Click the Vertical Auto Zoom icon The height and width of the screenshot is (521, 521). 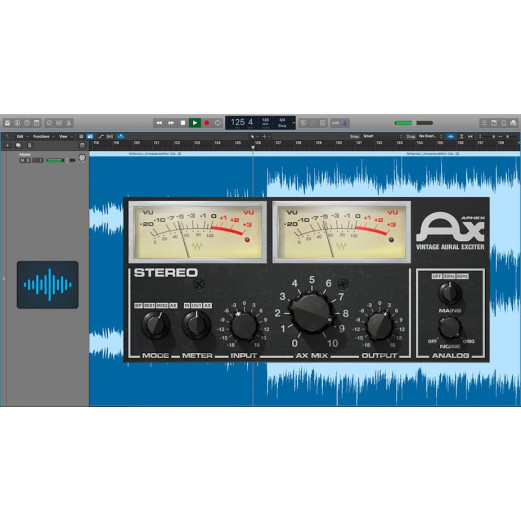462,137
